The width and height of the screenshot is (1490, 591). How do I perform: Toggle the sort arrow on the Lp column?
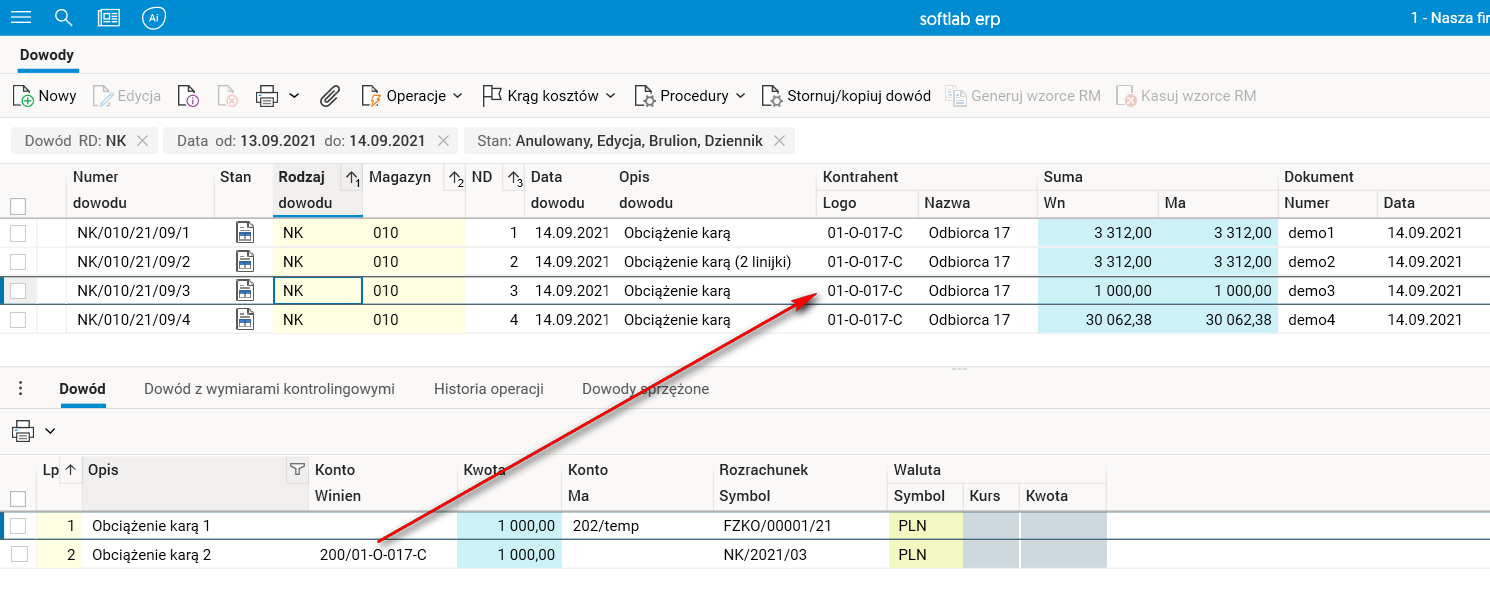point(70,469)
